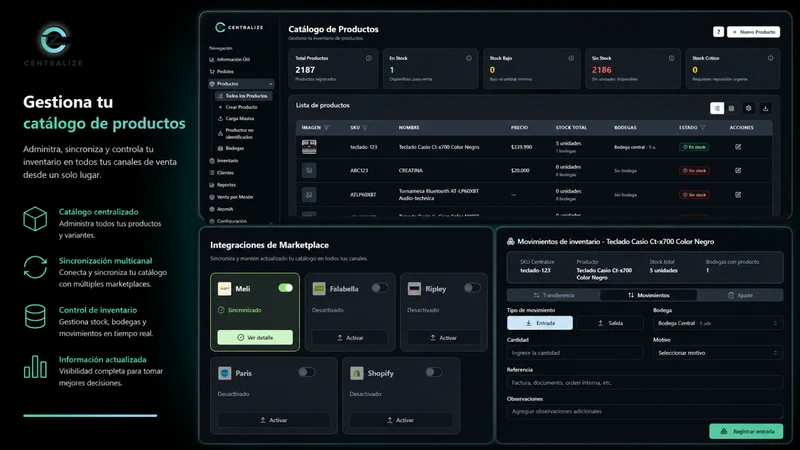
Task: Select Salida movement type
Action: 610,323
